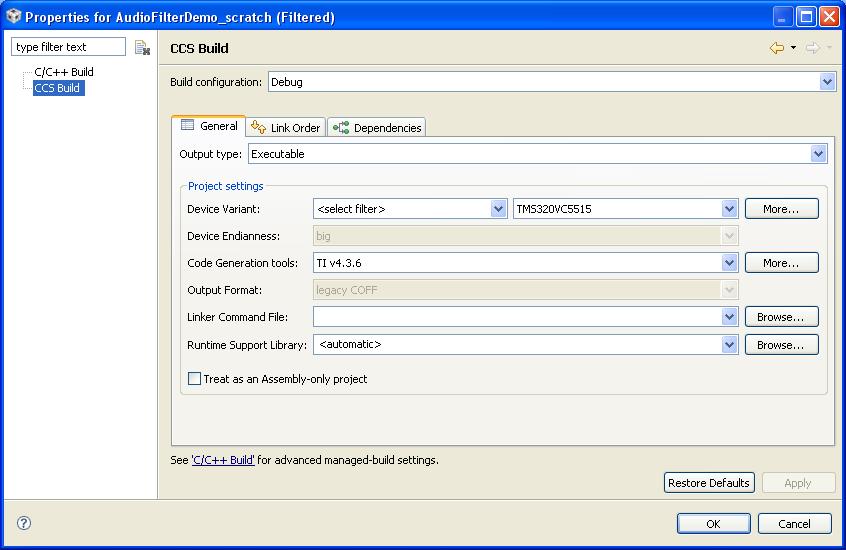Expand the Code Generation tools dropdown
The width and height of the screenshot is (846, 550).
pyautogui.click(x=730, y=263)
